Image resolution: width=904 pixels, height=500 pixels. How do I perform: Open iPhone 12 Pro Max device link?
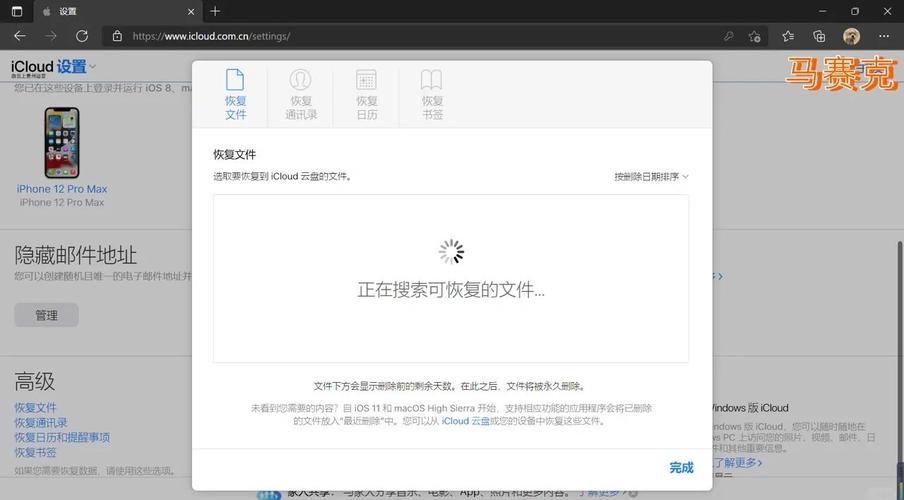pos(62,189)
